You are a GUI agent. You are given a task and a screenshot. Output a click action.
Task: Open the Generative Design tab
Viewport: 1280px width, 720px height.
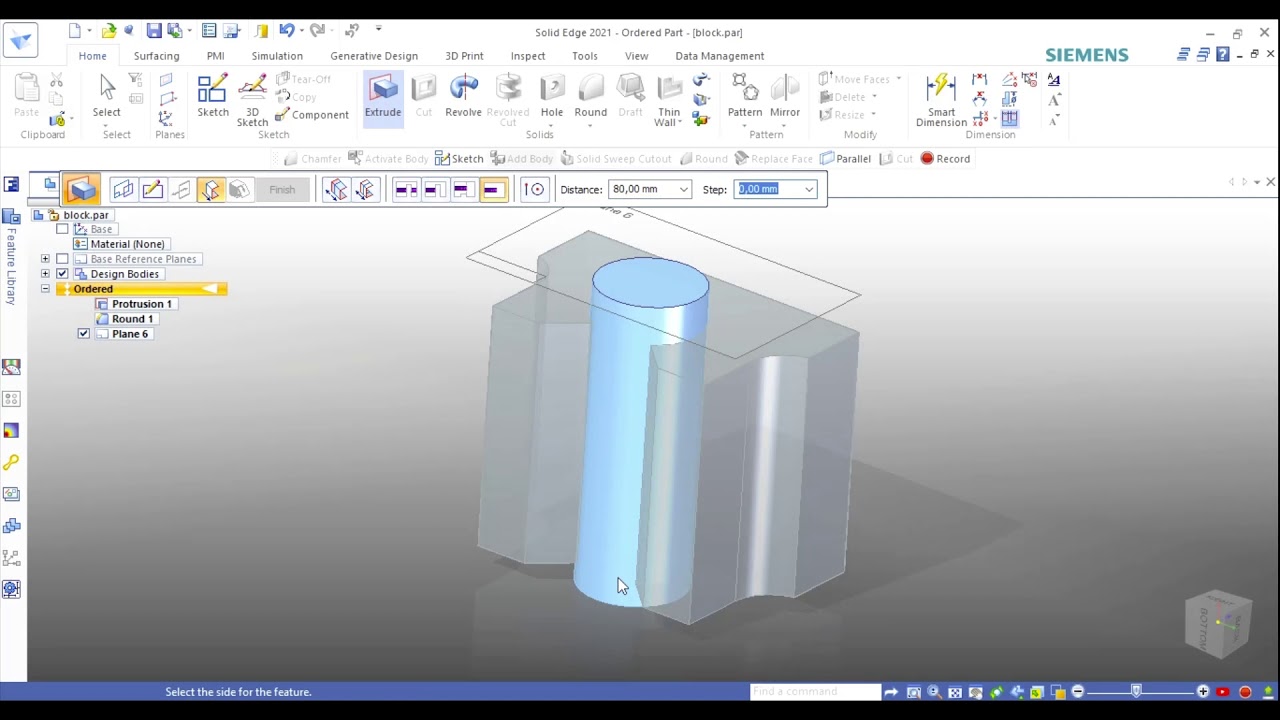click(374, 56)
